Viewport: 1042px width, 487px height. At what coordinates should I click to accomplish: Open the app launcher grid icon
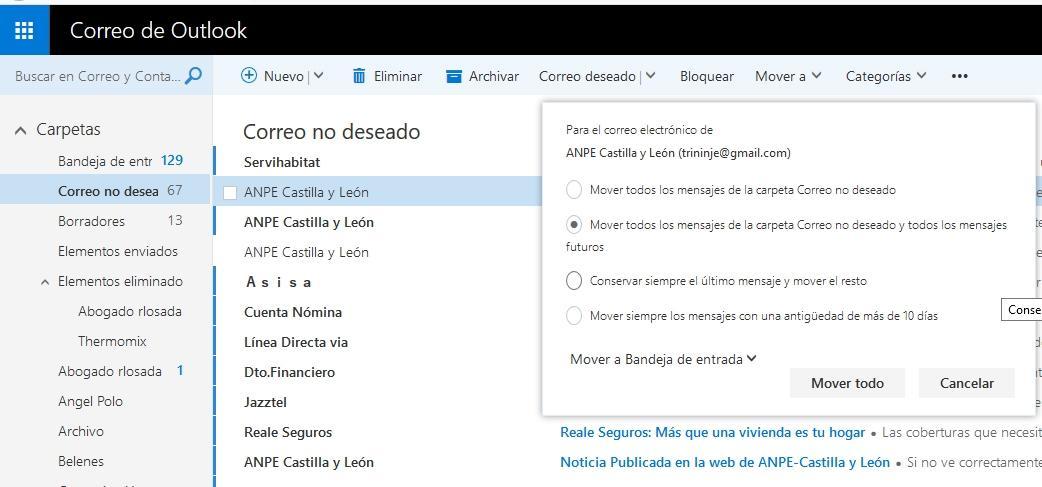(x=24, y=30)
